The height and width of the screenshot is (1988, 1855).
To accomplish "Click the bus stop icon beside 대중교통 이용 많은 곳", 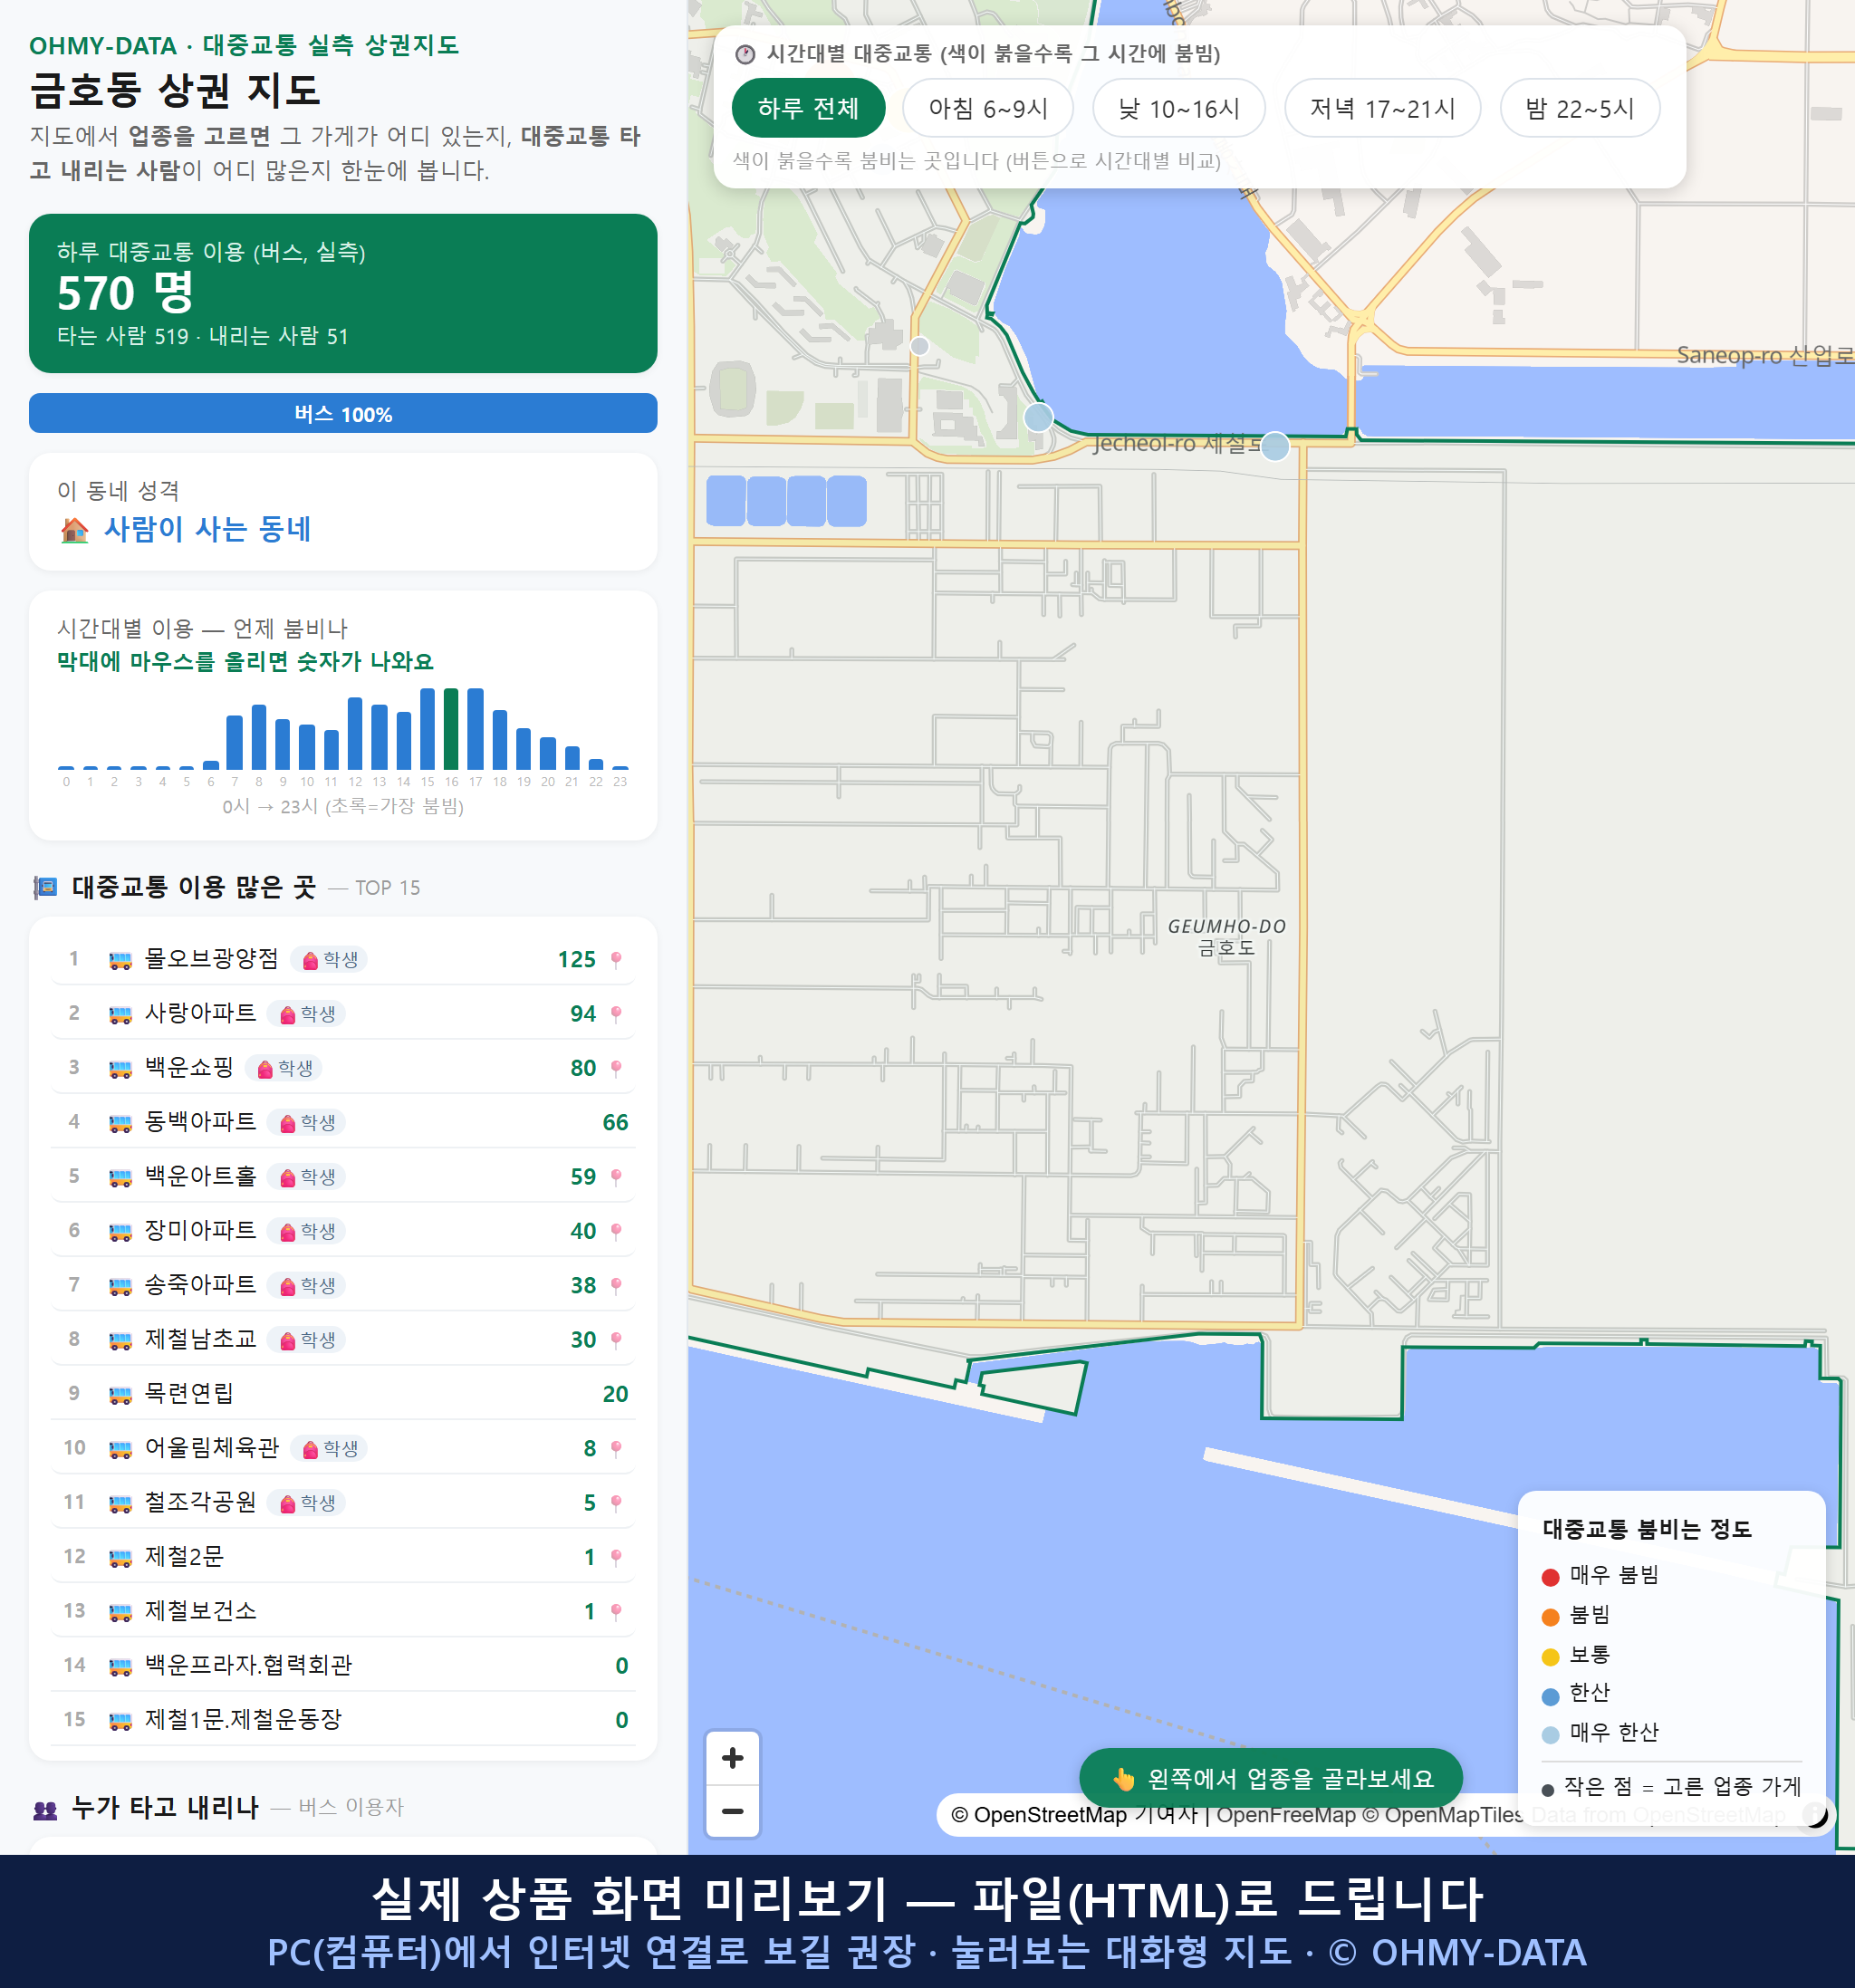I will (x=45, y=887).
